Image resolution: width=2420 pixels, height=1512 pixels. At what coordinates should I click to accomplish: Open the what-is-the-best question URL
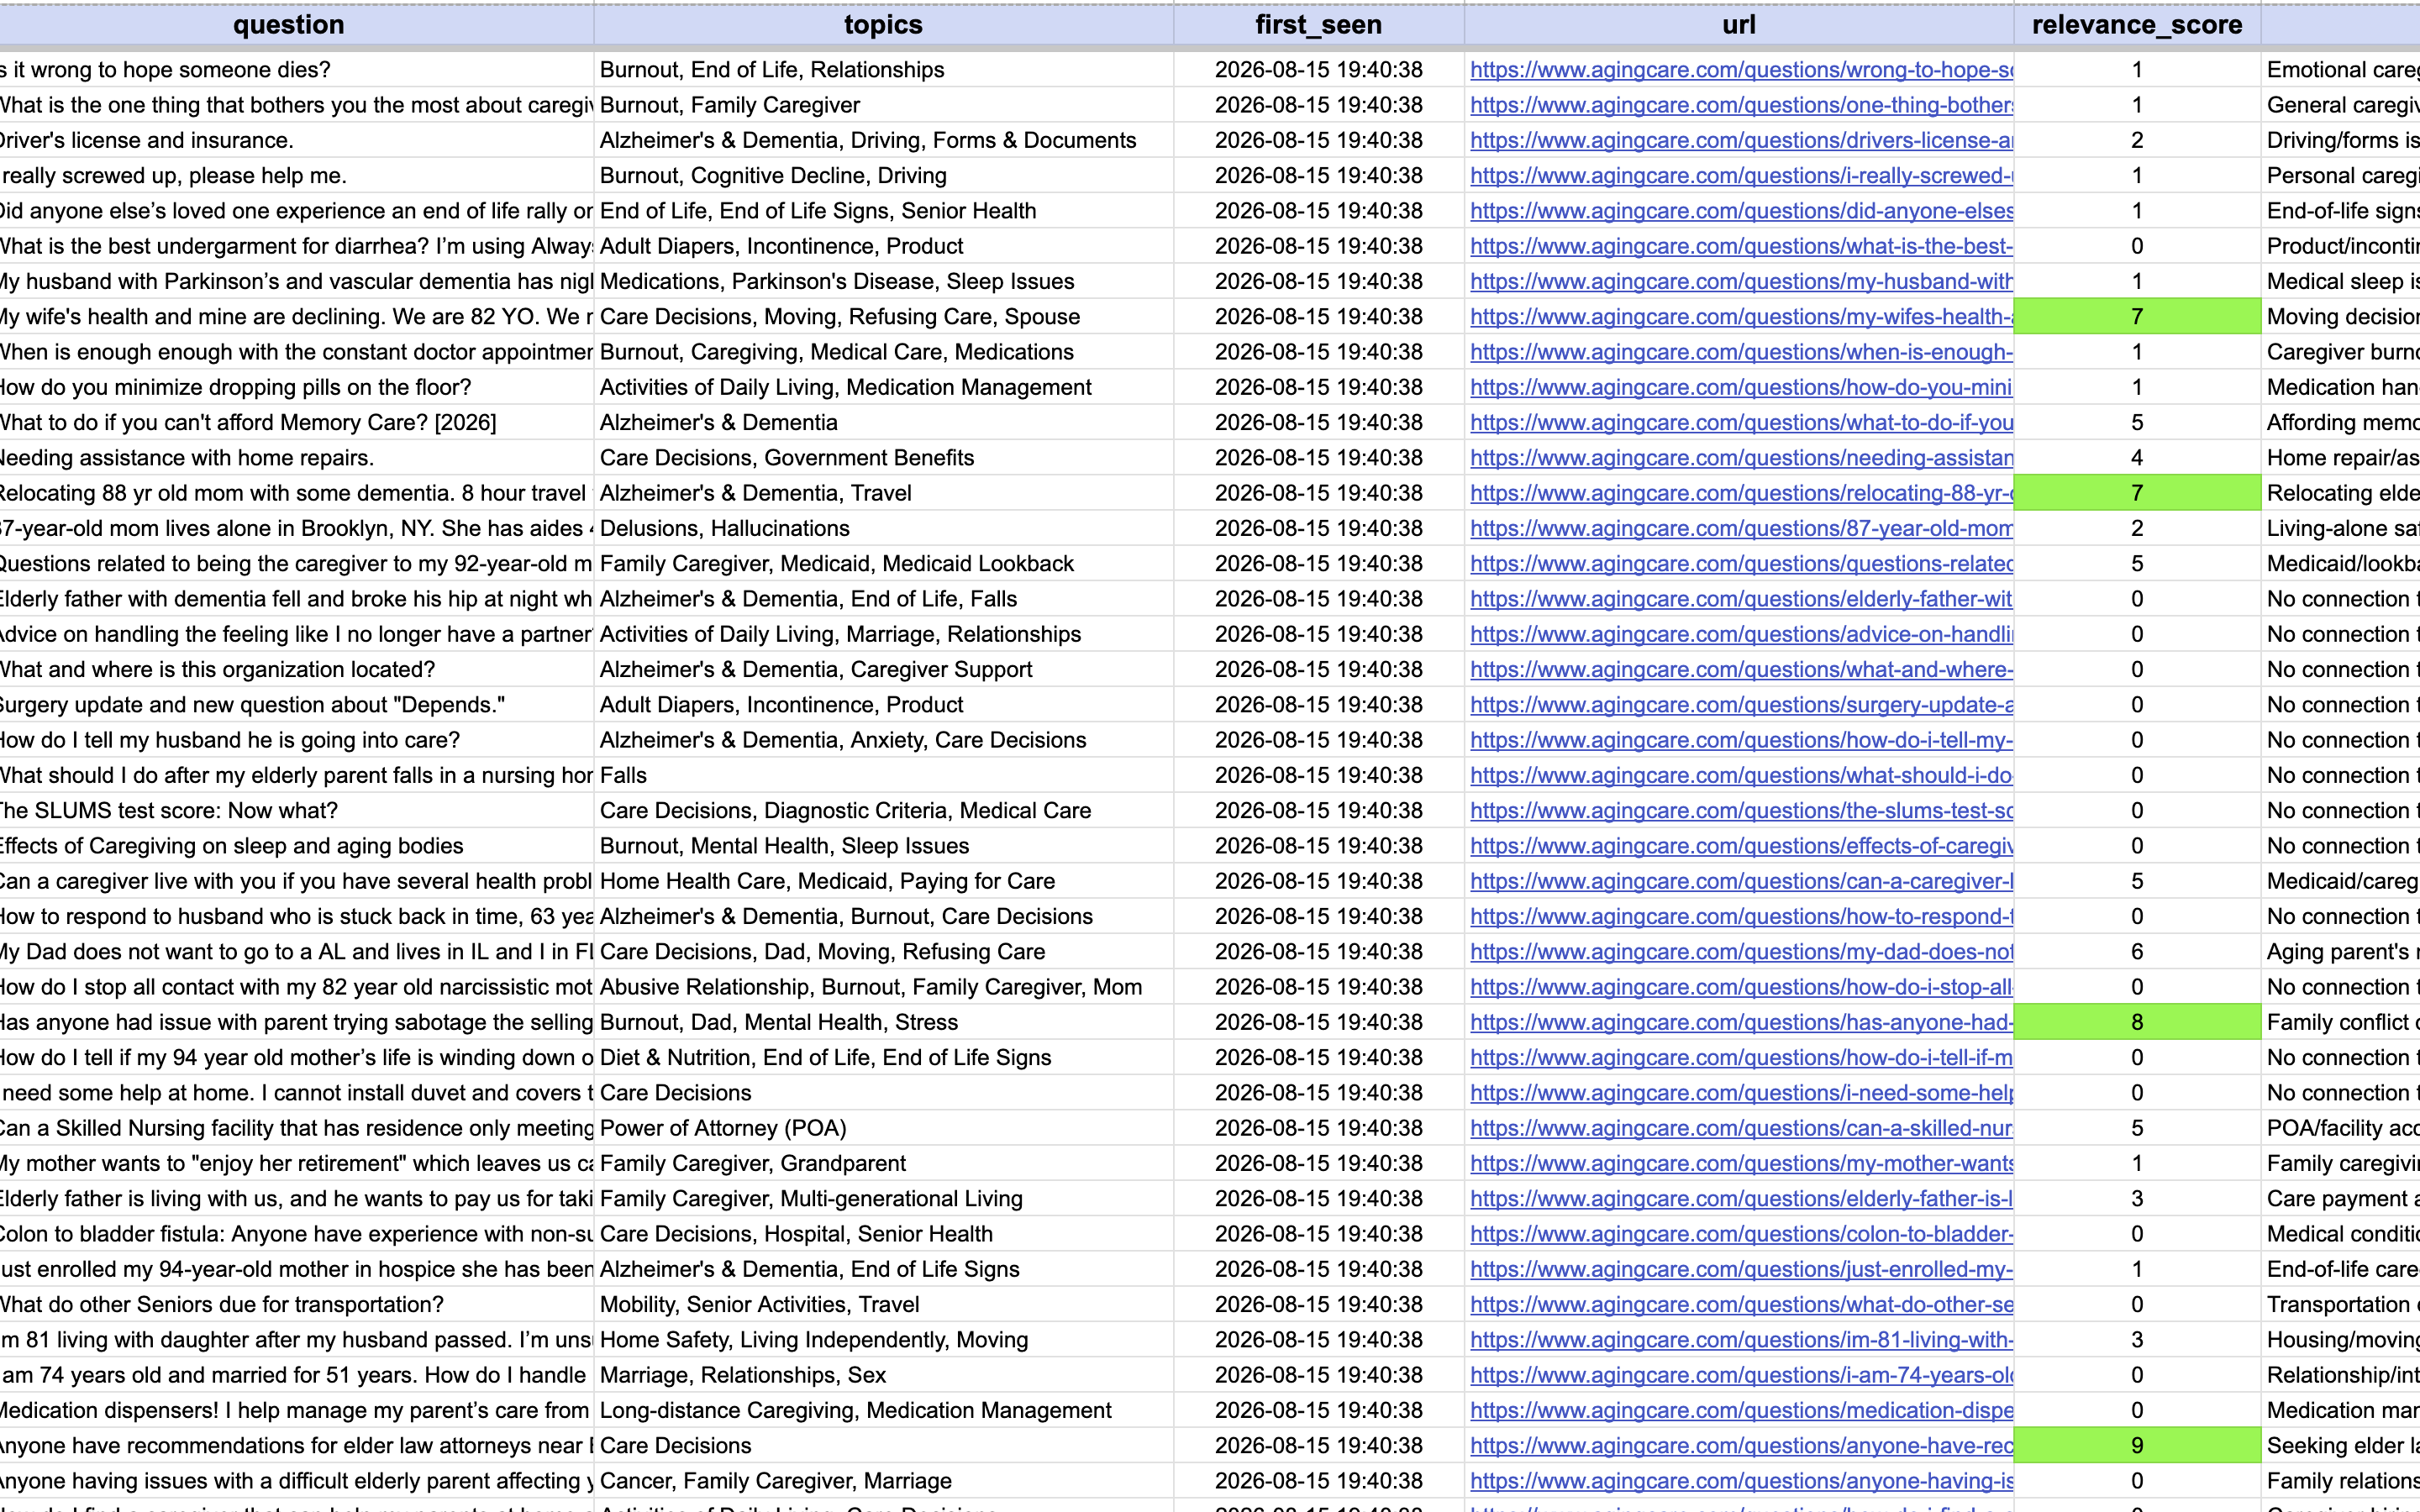[x=1742, y=246]
